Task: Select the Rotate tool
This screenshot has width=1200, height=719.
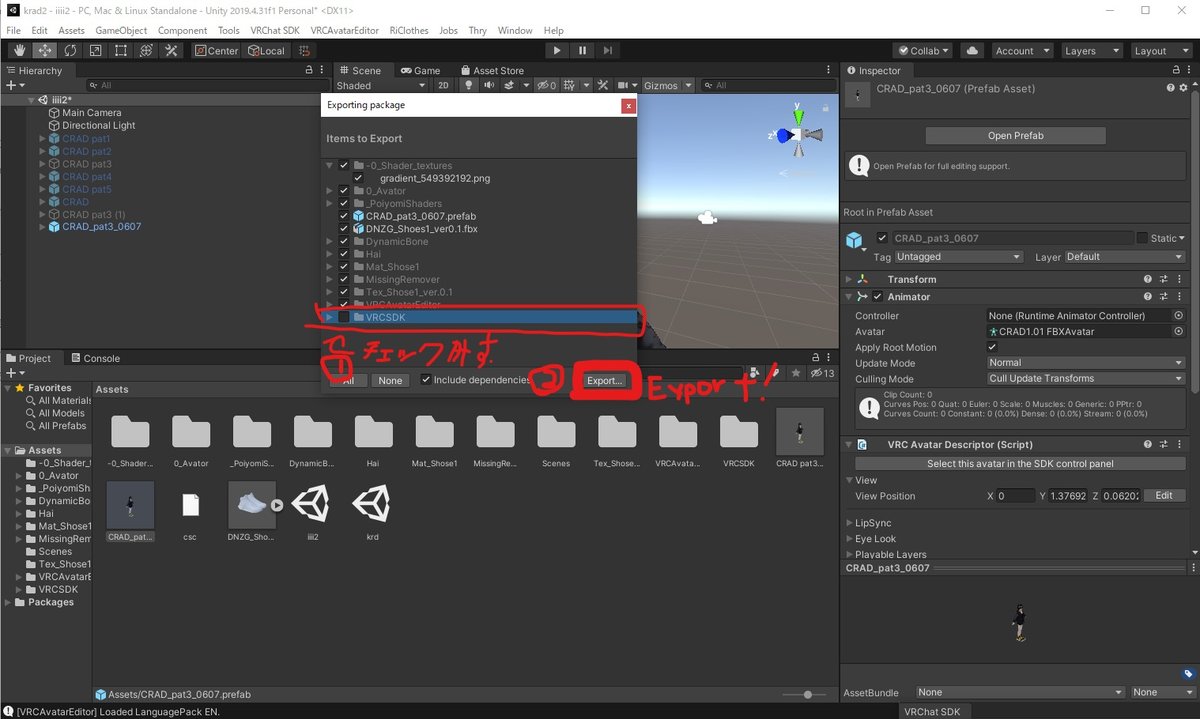Action: click(x=70, y=50)
